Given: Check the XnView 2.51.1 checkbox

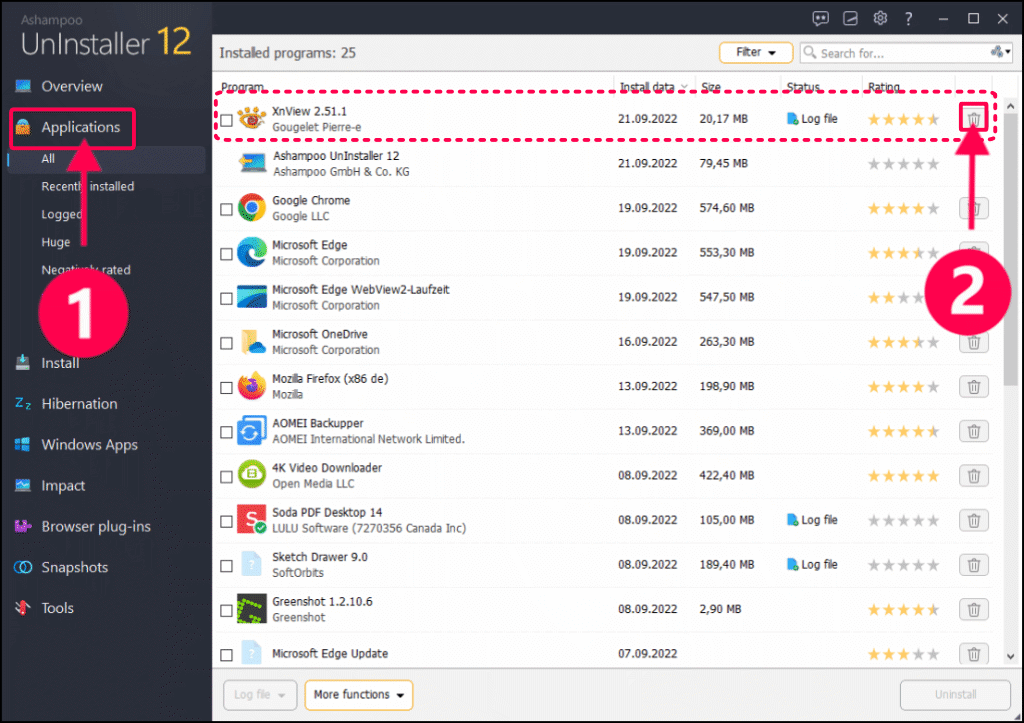Looking at the screenshot, I should pos(227,120).
